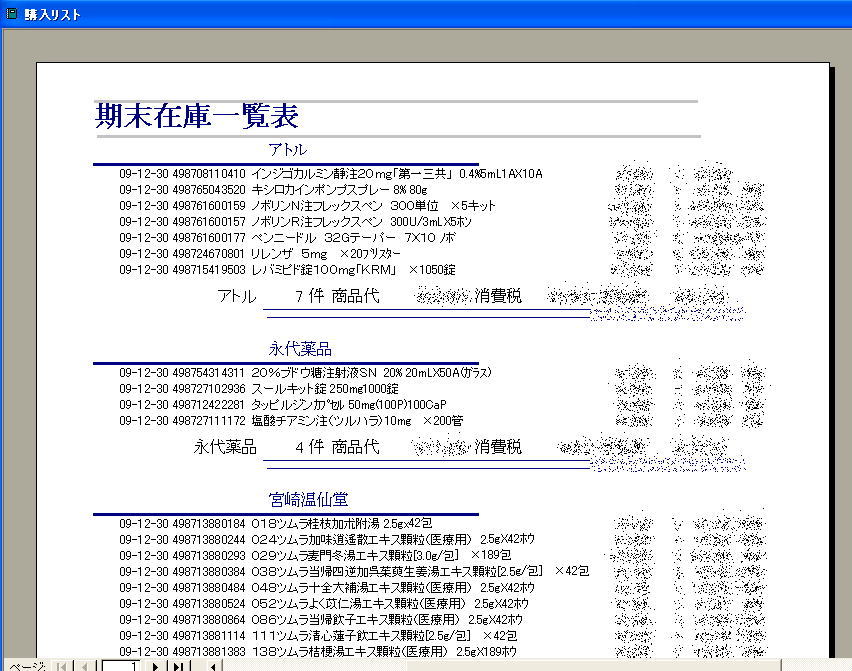Click the 期末在庫一覧表 report title
Image resolution: width=852 pixels, height=671 pixels.
point(197,116)
